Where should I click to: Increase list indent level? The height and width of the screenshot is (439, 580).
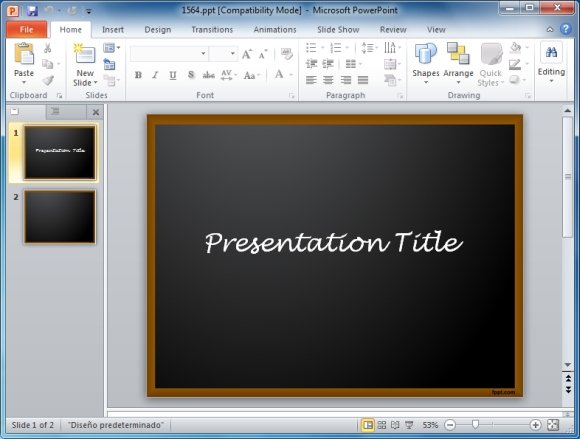[328, 64]
